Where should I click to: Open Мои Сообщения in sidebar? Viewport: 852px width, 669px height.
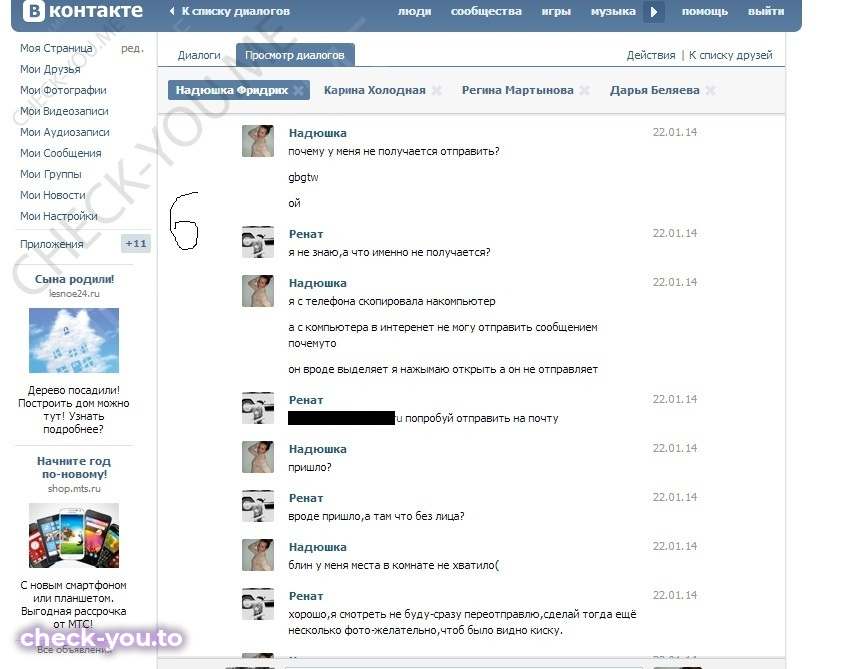[x=60, y=153]
